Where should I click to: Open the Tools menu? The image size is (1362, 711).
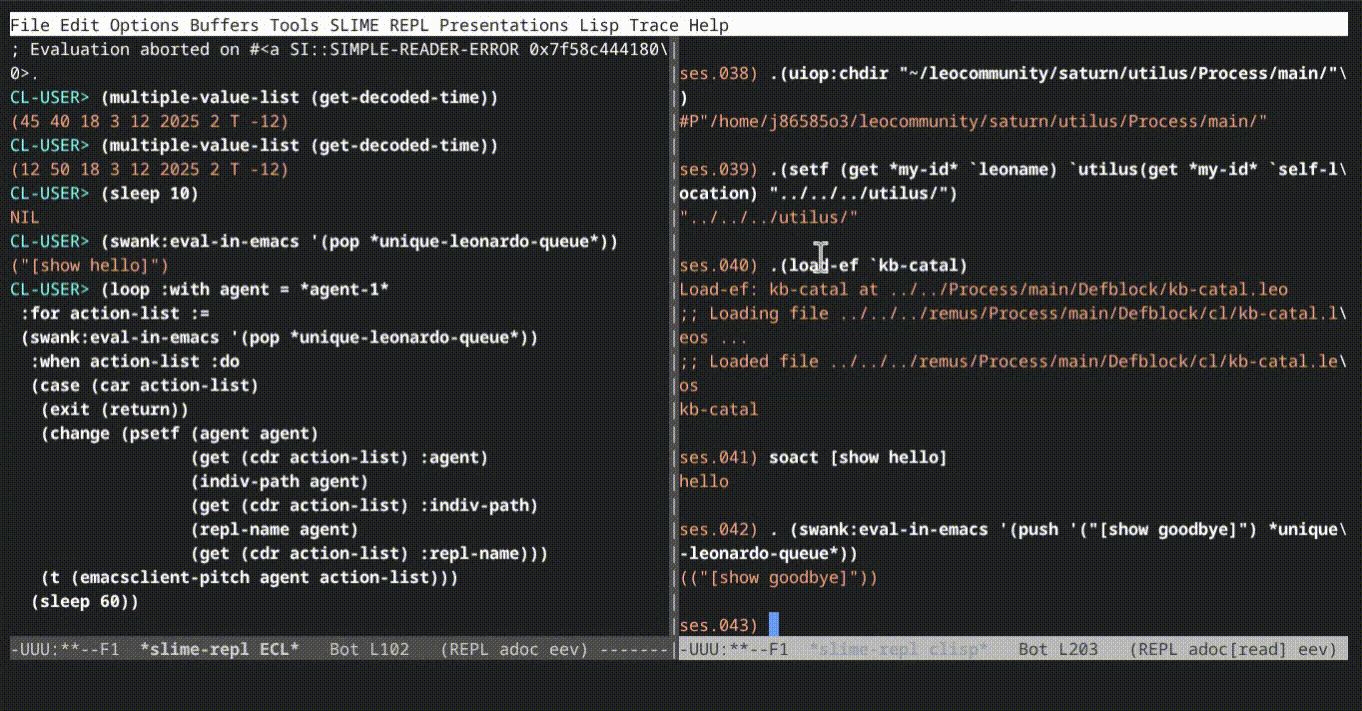tap(294, 25)
